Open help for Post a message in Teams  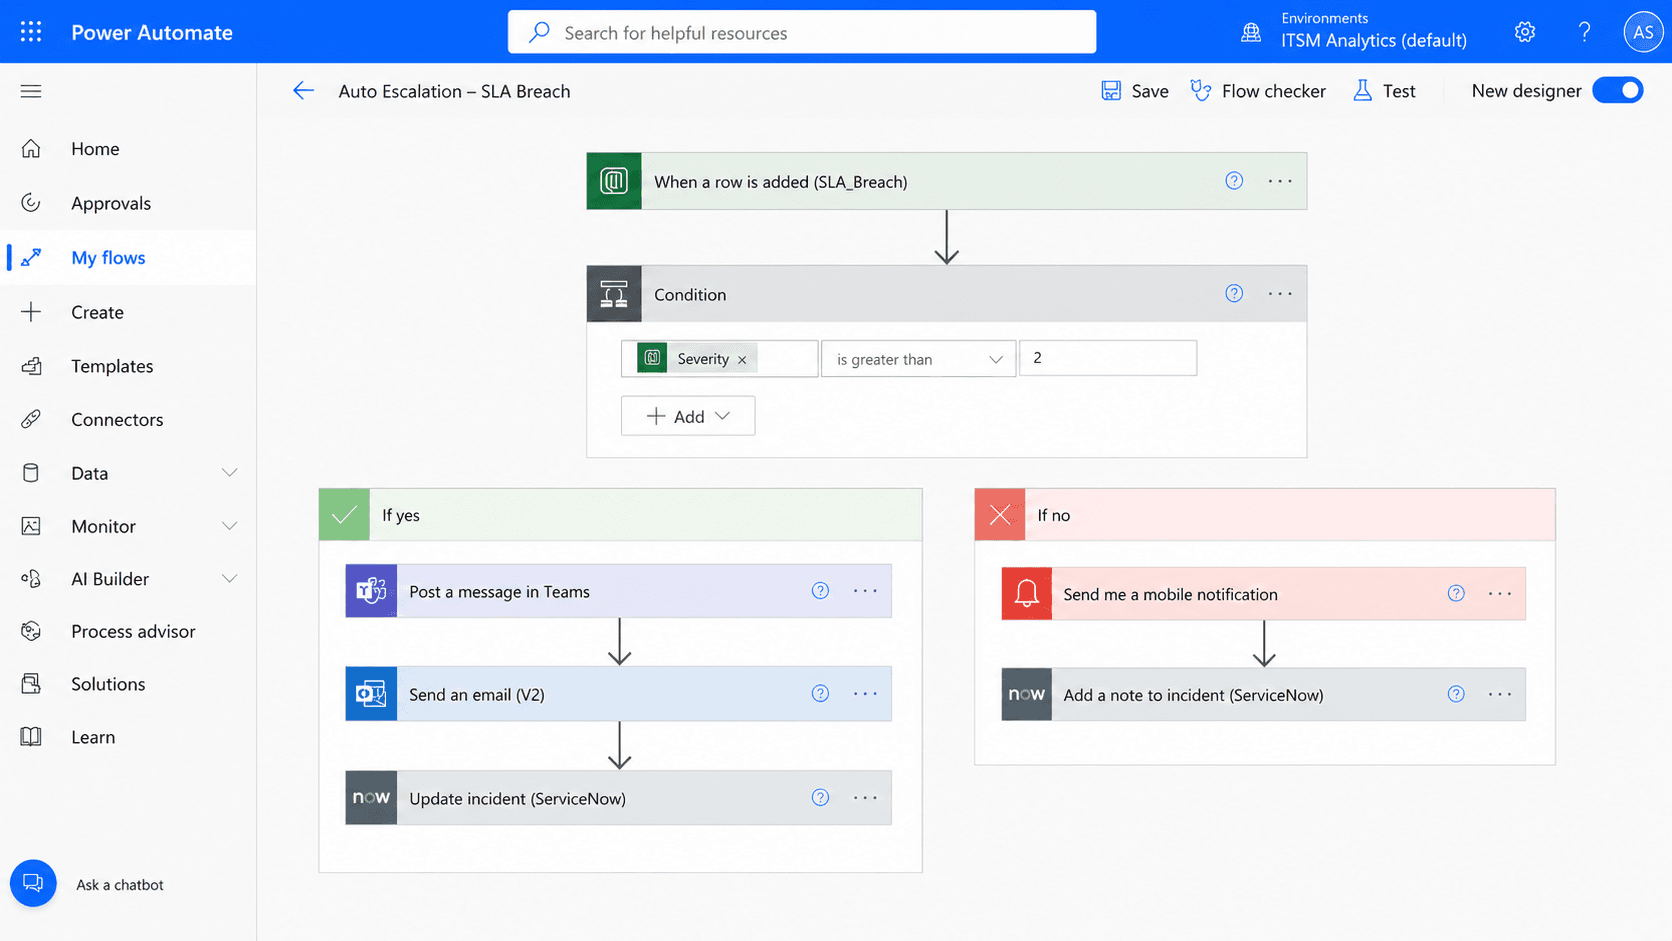pos(820,591)
